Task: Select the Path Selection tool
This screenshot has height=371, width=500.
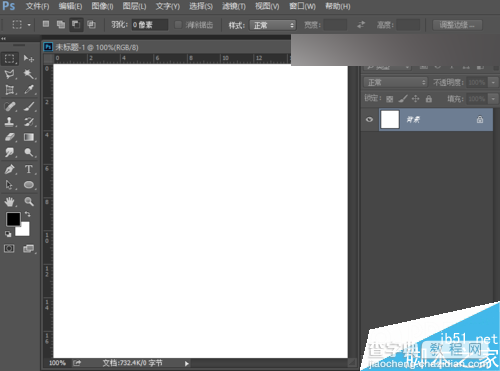Action: pos(9,185)
